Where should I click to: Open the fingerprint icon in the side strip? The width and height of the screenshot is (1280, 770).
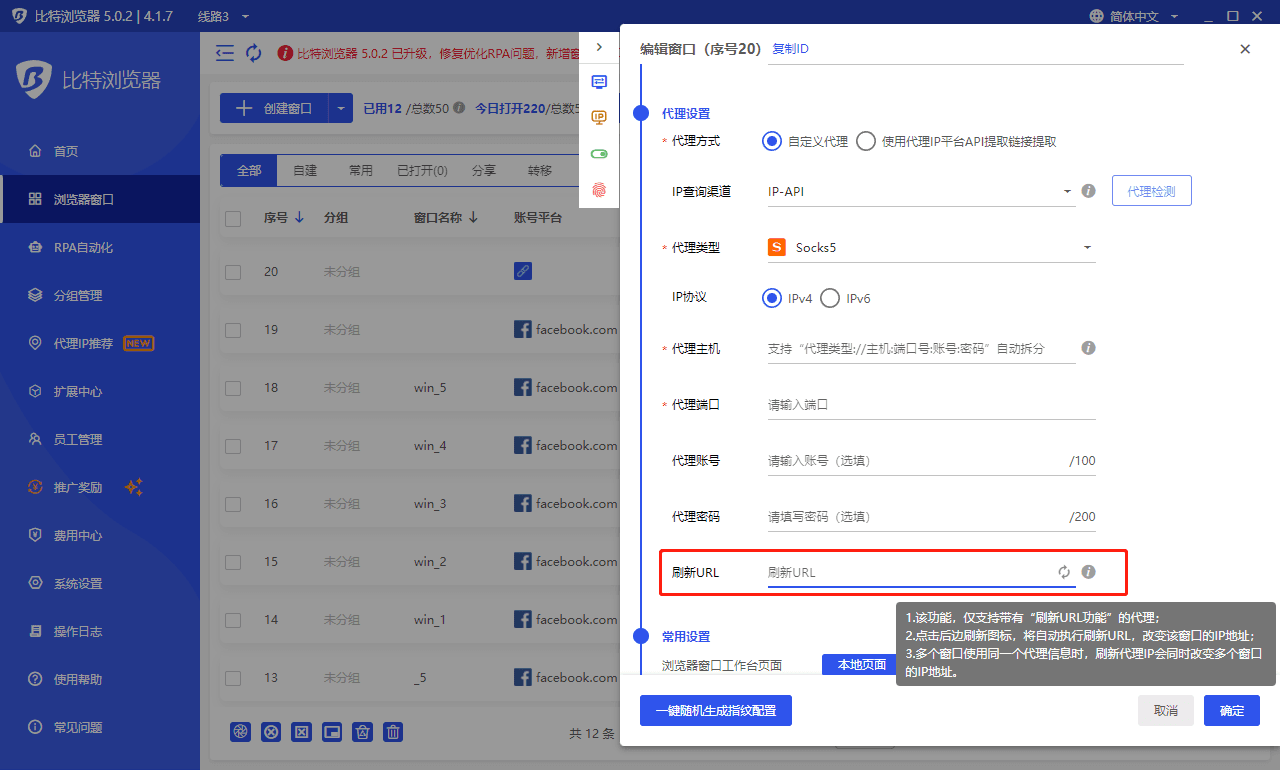pyautogui.click(x=599, y=189)
